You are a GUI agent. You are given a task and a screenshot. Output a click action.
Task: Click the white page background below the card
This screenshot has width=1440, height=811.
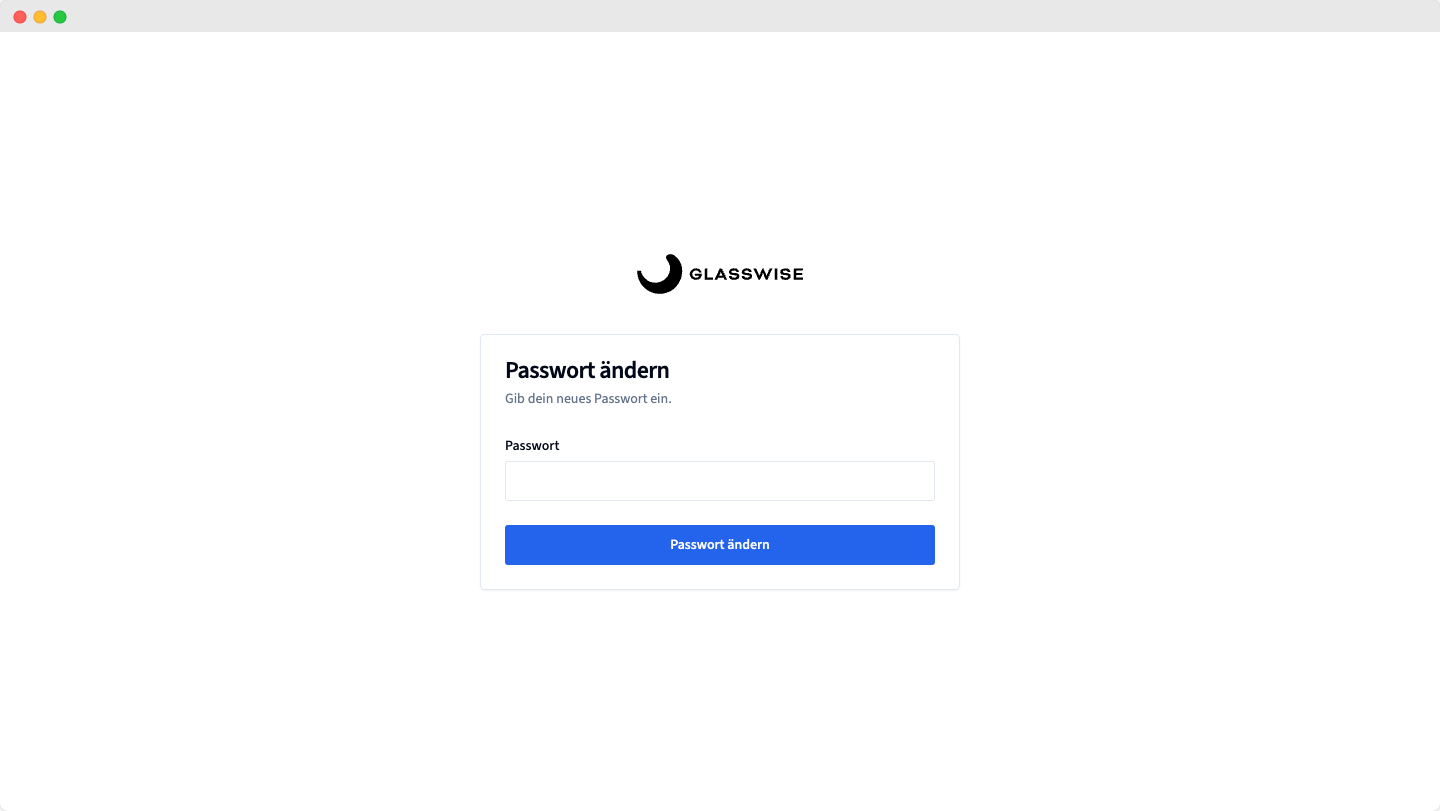(720, 700)
